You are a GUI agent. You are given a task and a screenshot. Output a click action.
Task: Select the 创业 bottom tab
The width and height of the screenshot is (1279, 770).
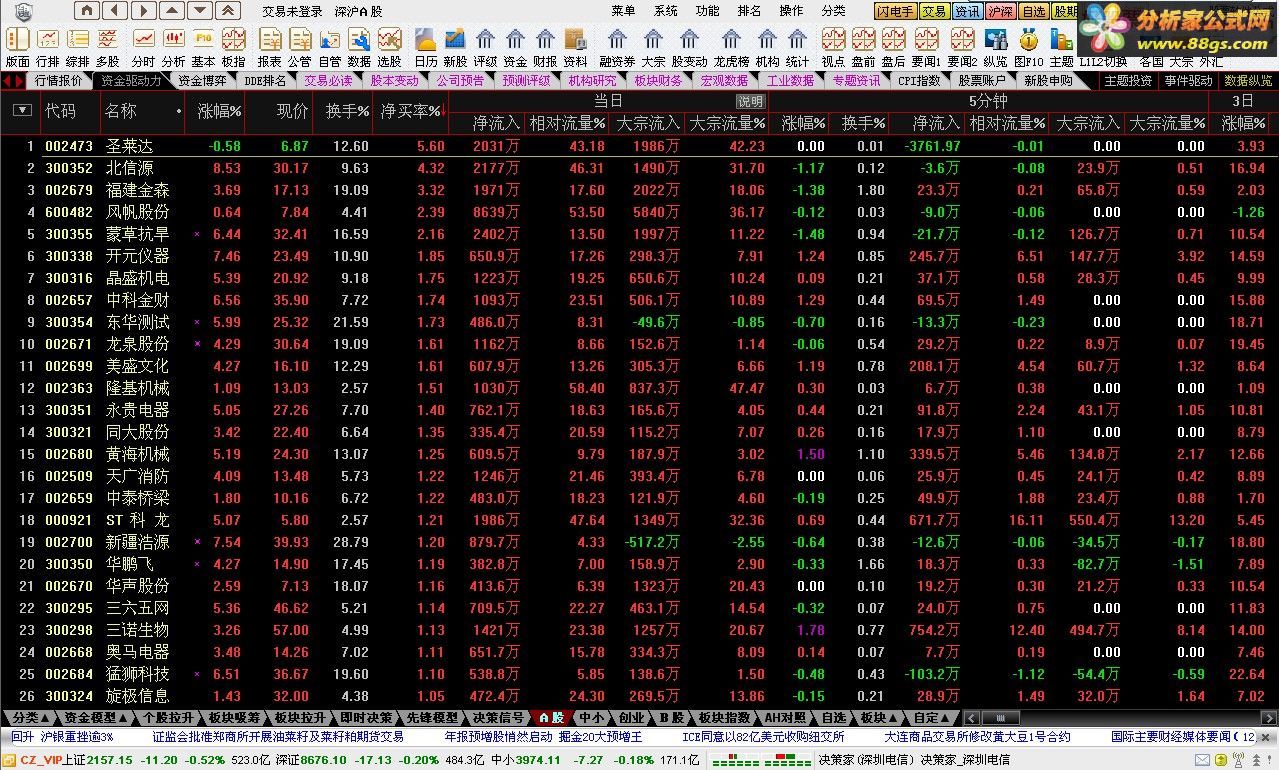coord(632,718)
